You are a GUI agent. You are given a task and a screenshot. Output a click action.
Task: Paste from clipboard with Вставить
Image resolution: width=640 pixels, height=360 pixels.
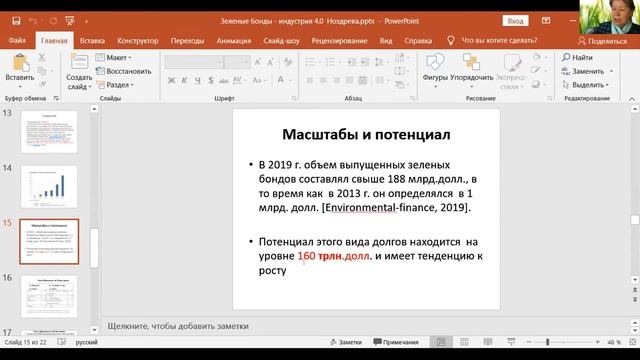coord(20,71)
